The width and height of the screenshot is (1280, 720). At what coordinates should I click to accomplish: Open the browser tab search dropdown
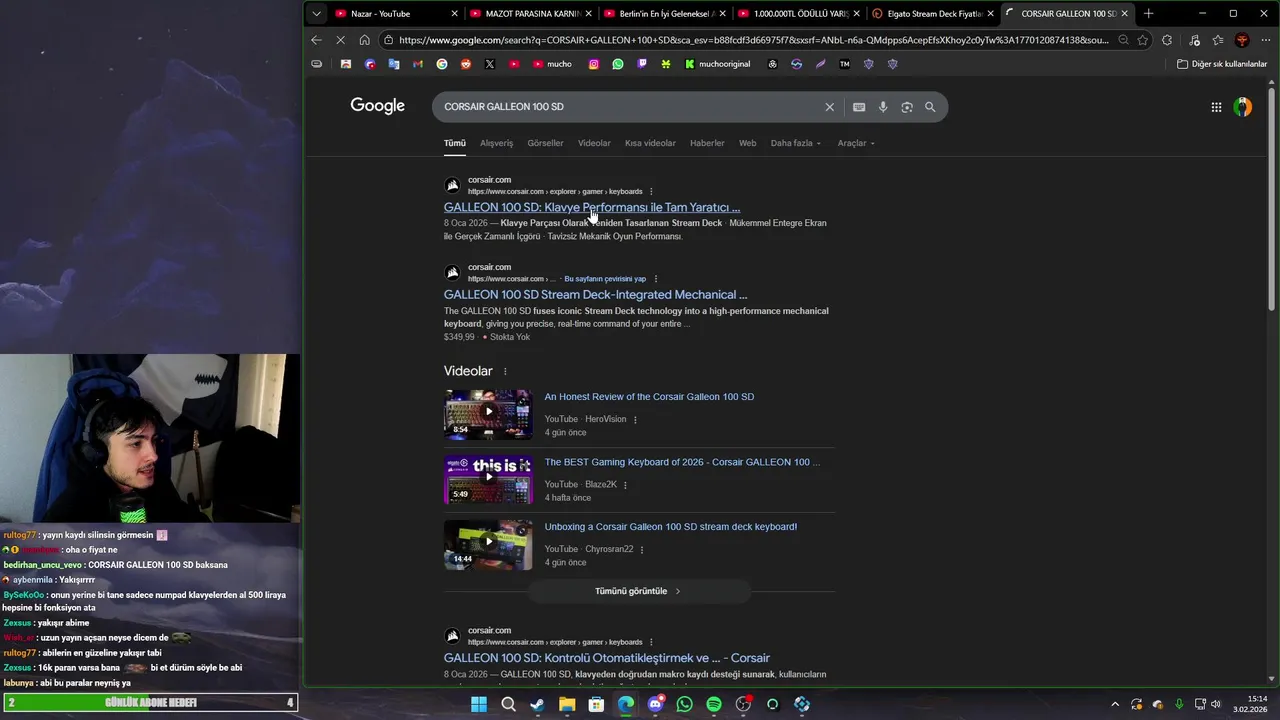317,14
